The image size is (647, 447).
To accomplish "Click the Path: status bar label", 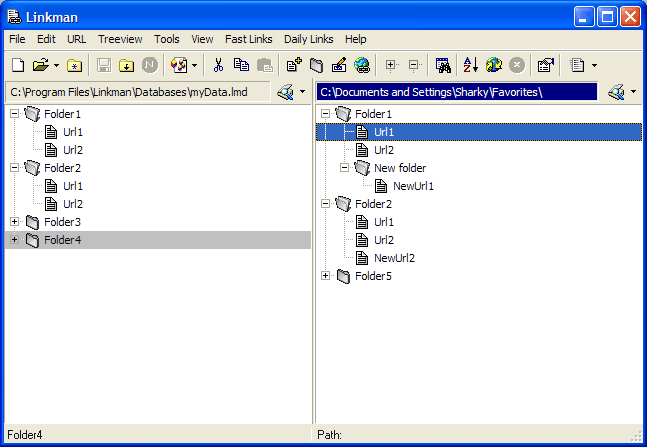I will pos(329,435).
